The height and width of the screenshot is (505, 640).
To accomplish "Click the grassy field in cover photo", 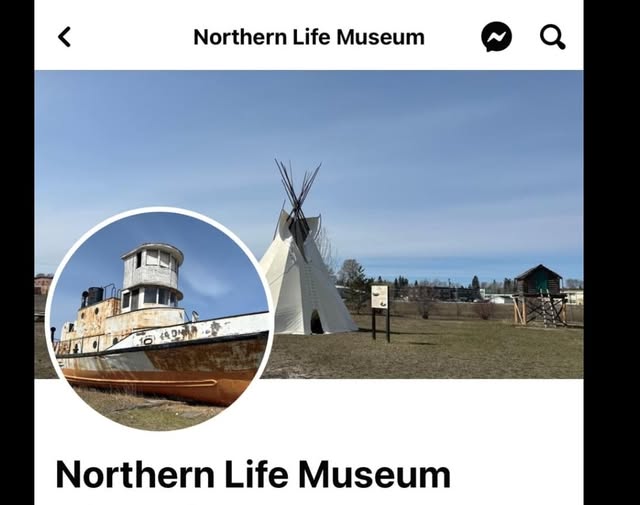I will coord(429,351).
